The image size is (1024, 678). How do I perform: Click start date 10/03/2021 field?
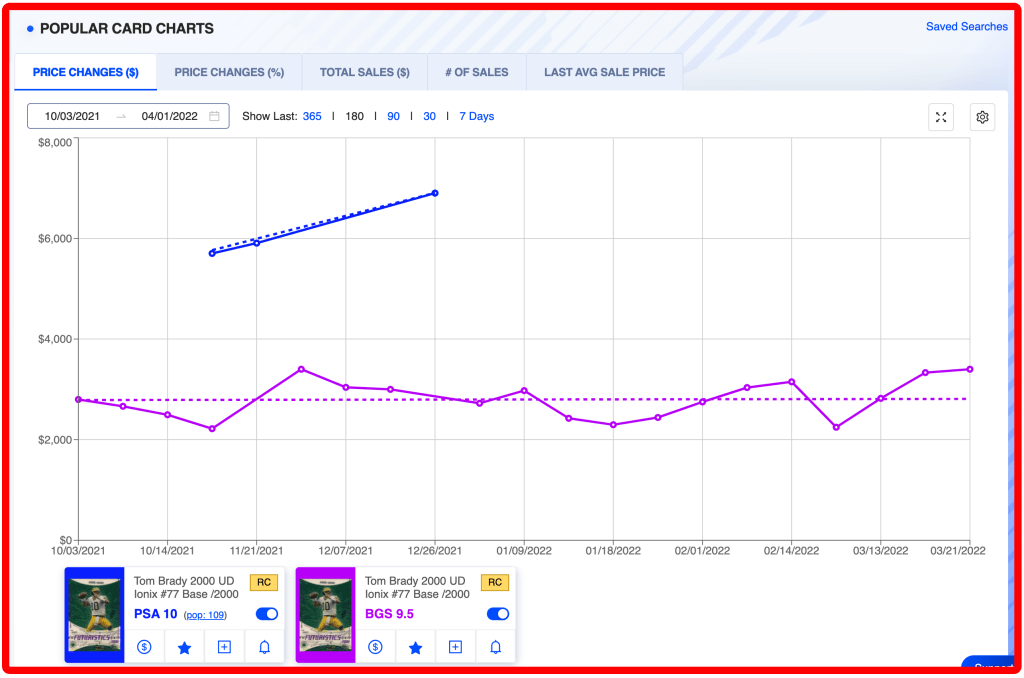pyautogui.click(x=72, y=116)
